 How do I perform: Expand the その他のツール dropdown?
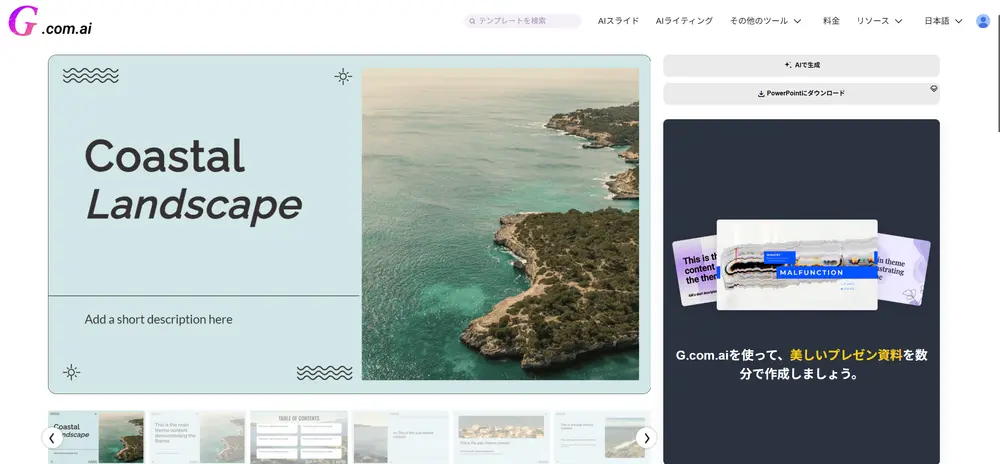(x=765, y=21)
